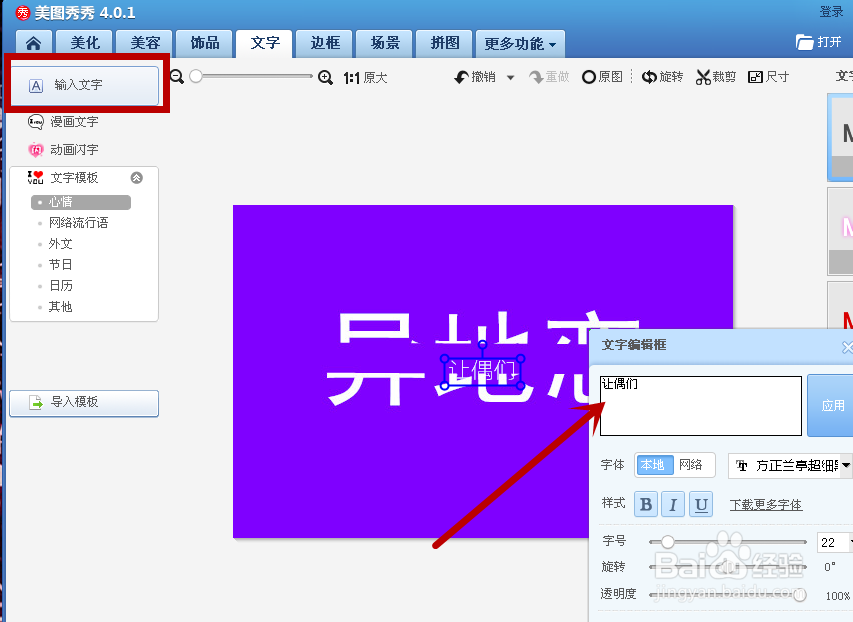Open the undo history dropdown arrow

(510, 76)
